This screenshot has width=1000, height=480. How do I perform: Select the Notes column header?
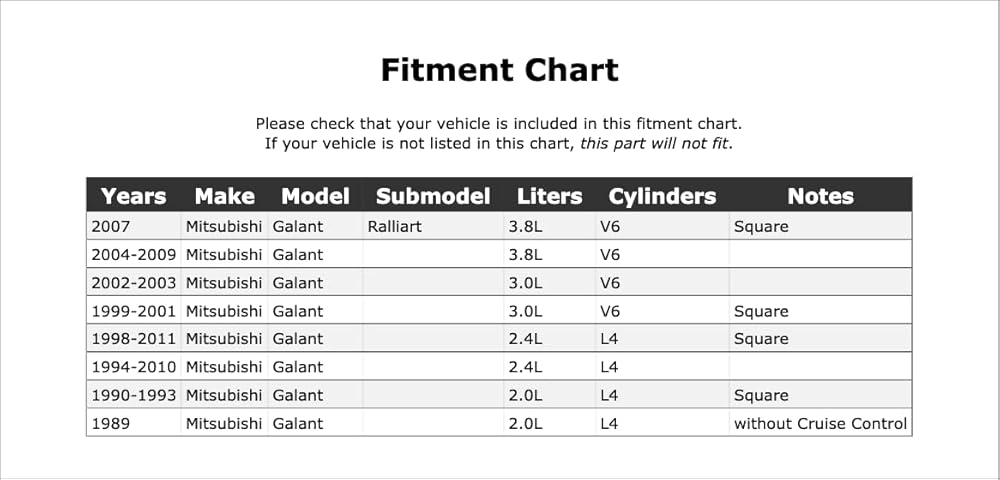820,196
